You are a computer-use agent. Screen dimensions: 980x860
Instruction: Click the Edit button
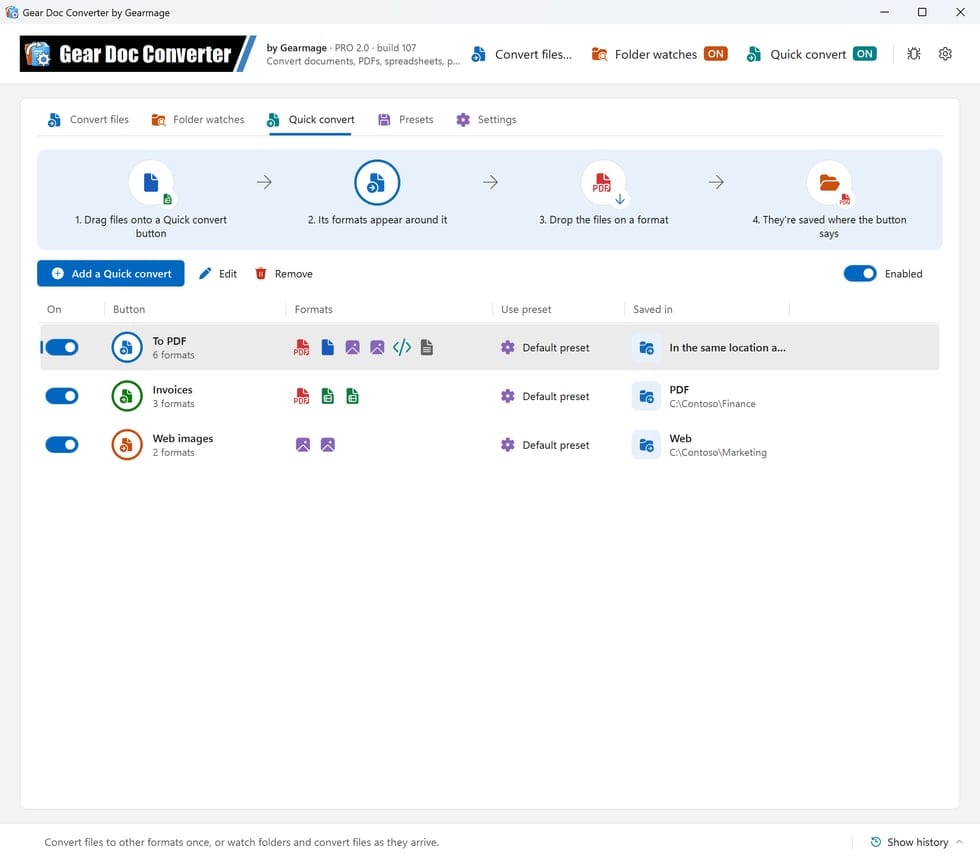[218, 274]
